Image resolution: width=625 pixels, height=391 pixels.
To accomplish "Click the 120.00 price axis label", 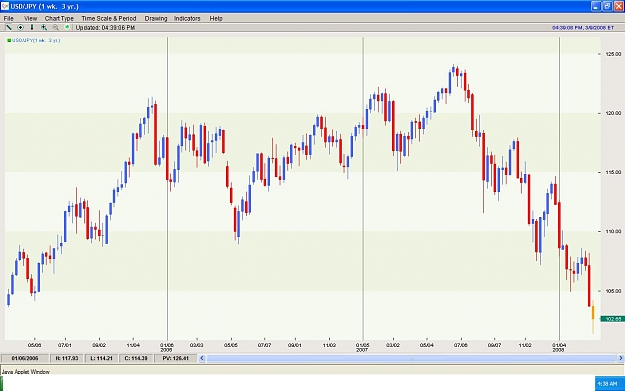I will point(613,113).
